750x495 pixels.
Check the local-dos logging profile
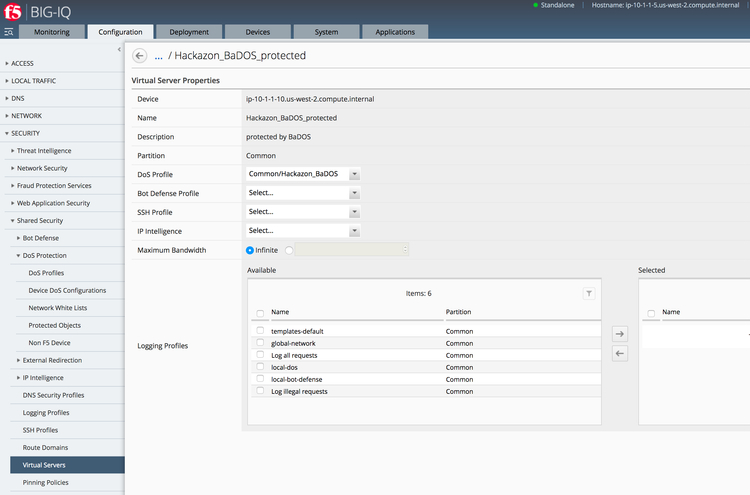tap(261, 367)
